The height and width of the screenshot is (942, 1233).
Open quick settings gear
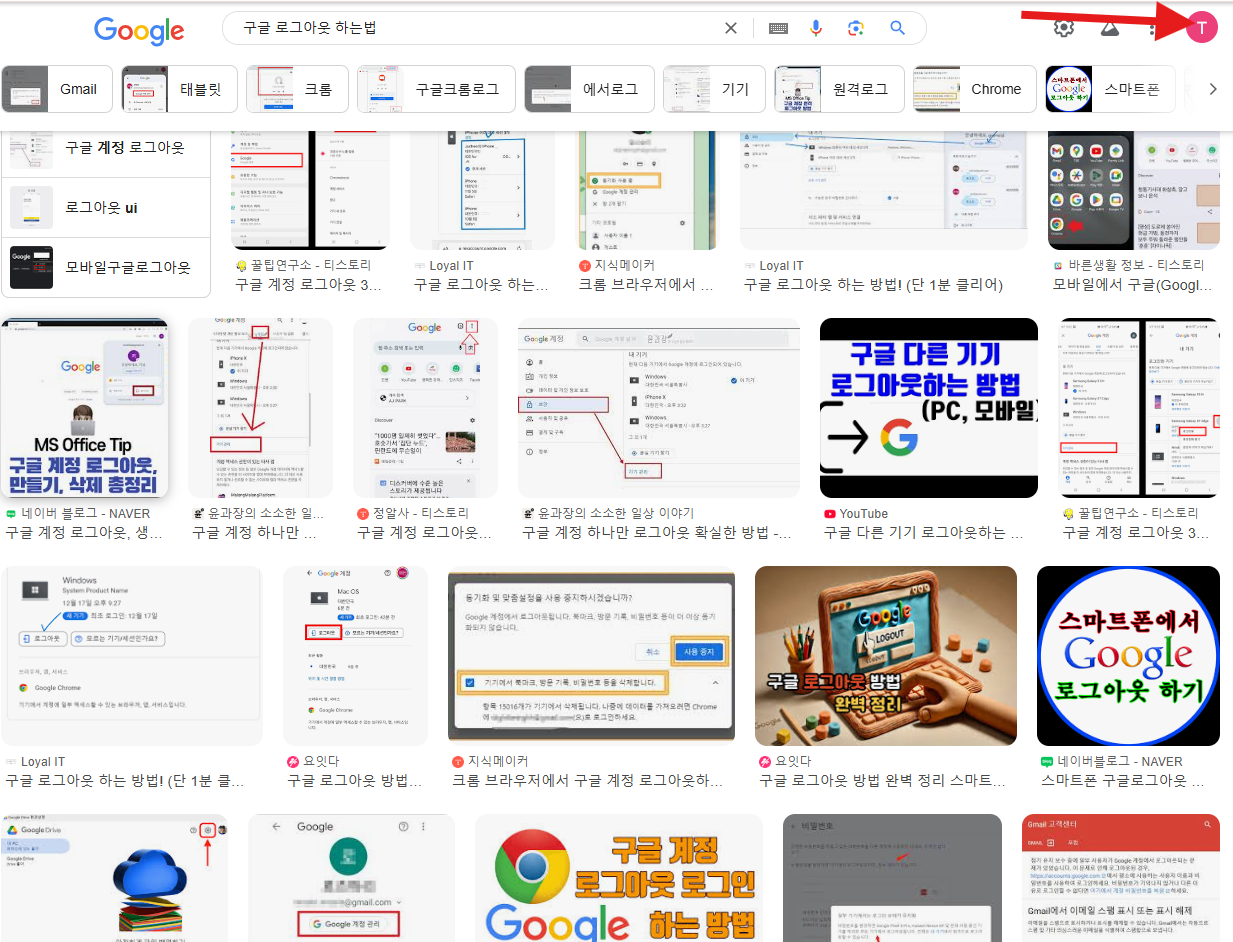click(1064, 28)
